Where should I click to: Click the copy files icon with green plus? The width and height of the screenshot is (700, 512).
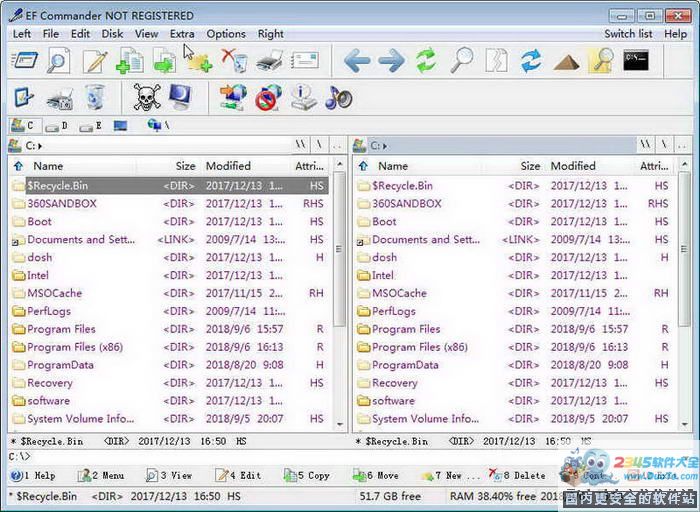tap(130, 61)
